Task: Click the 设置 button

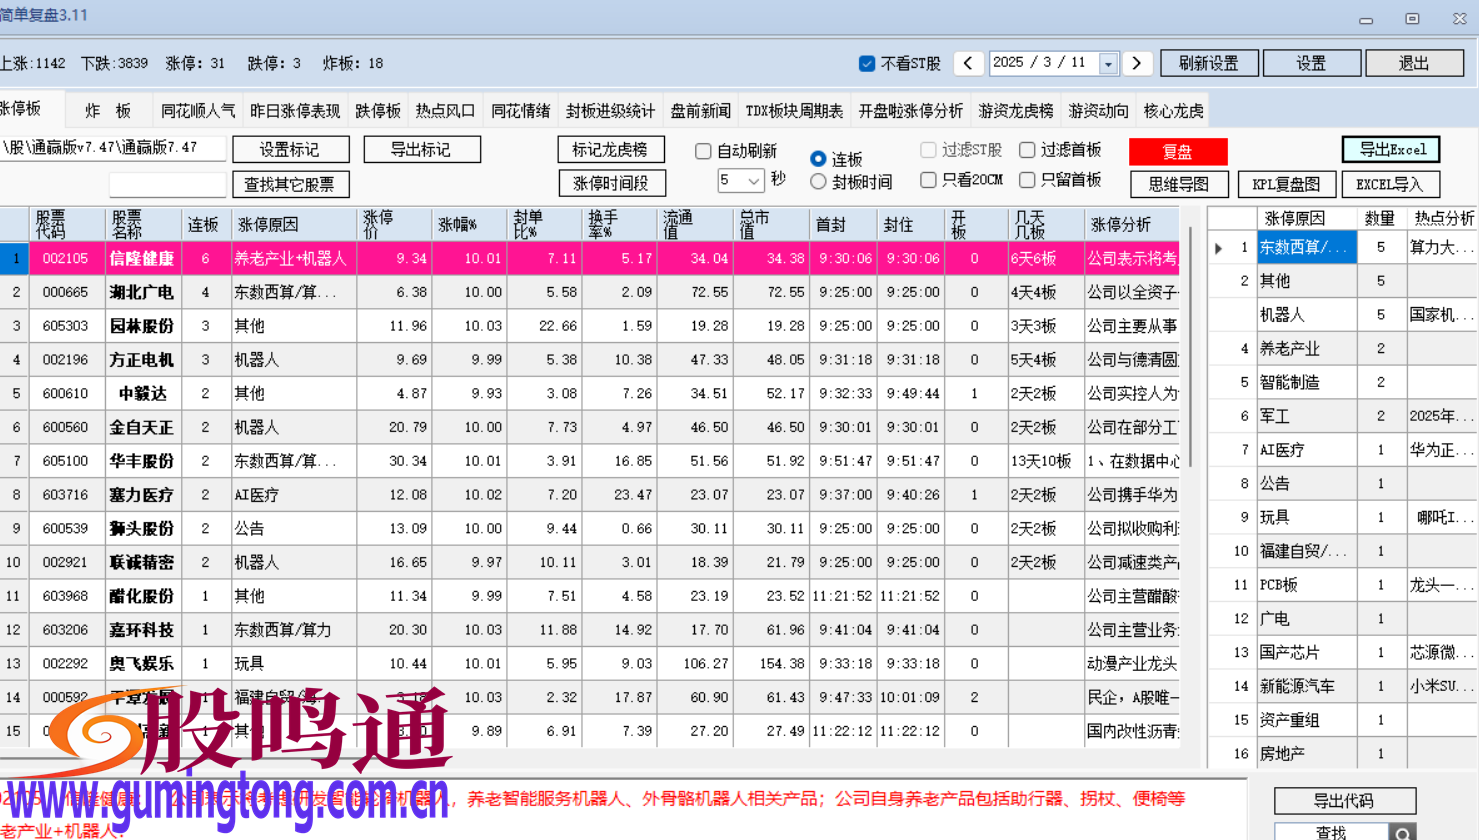Action: pyautogui.click(x=1311, y=63)
